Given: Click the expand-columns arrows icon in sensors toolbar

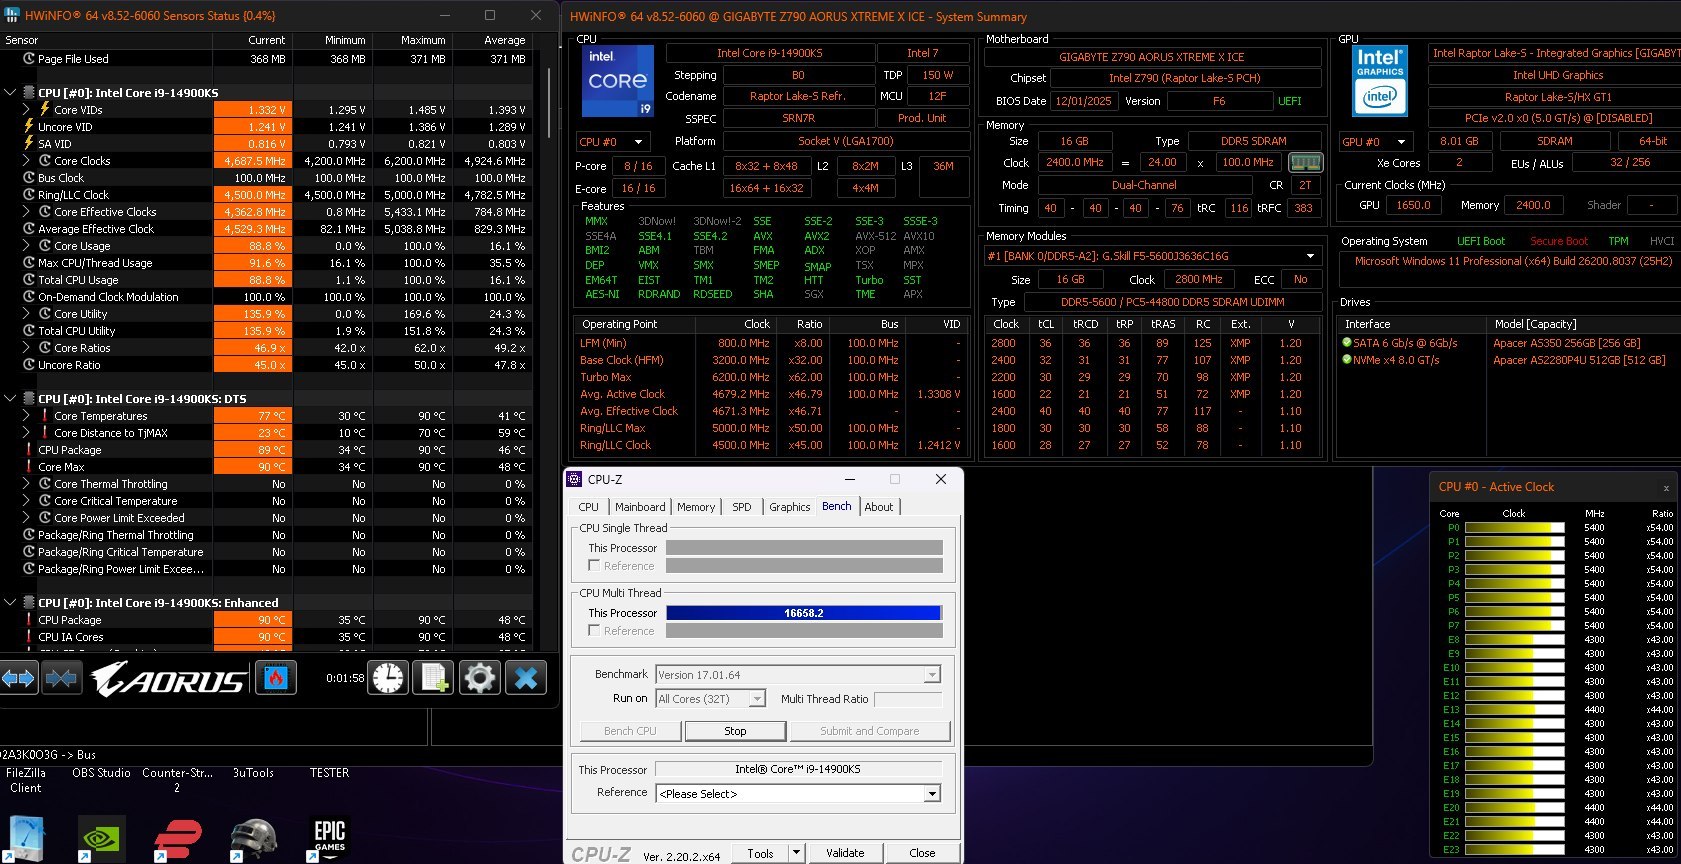Looking at the screenshot, I should (x=19, y=678).
